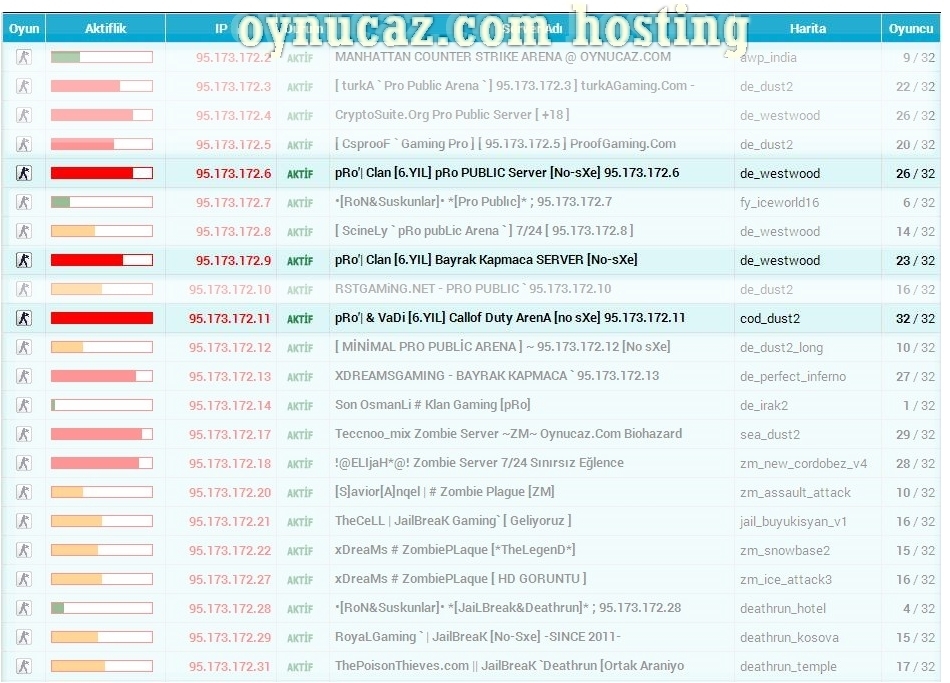Image resolution: width=950 pixels, height=683 pixels.
Task: Open the Counter-Strike icon in the 95.173.172.11 row
Action: [24, 318]
